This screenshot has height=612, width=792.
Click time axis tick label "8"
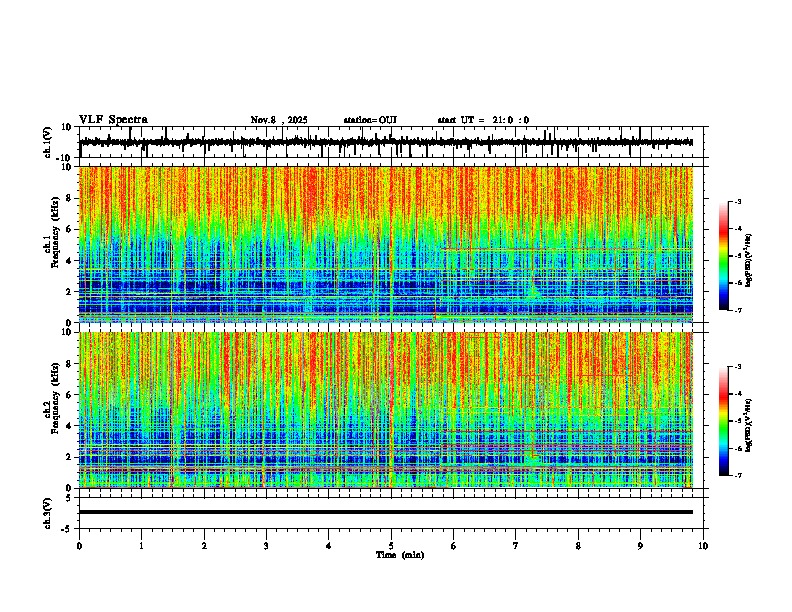pyautogui.click(x=578, y=546)
